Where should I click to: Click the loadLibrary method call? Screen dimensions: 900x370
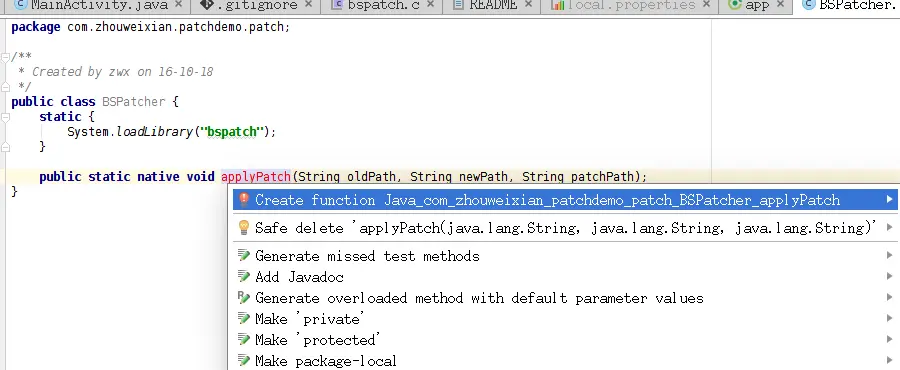pos(154,132)
